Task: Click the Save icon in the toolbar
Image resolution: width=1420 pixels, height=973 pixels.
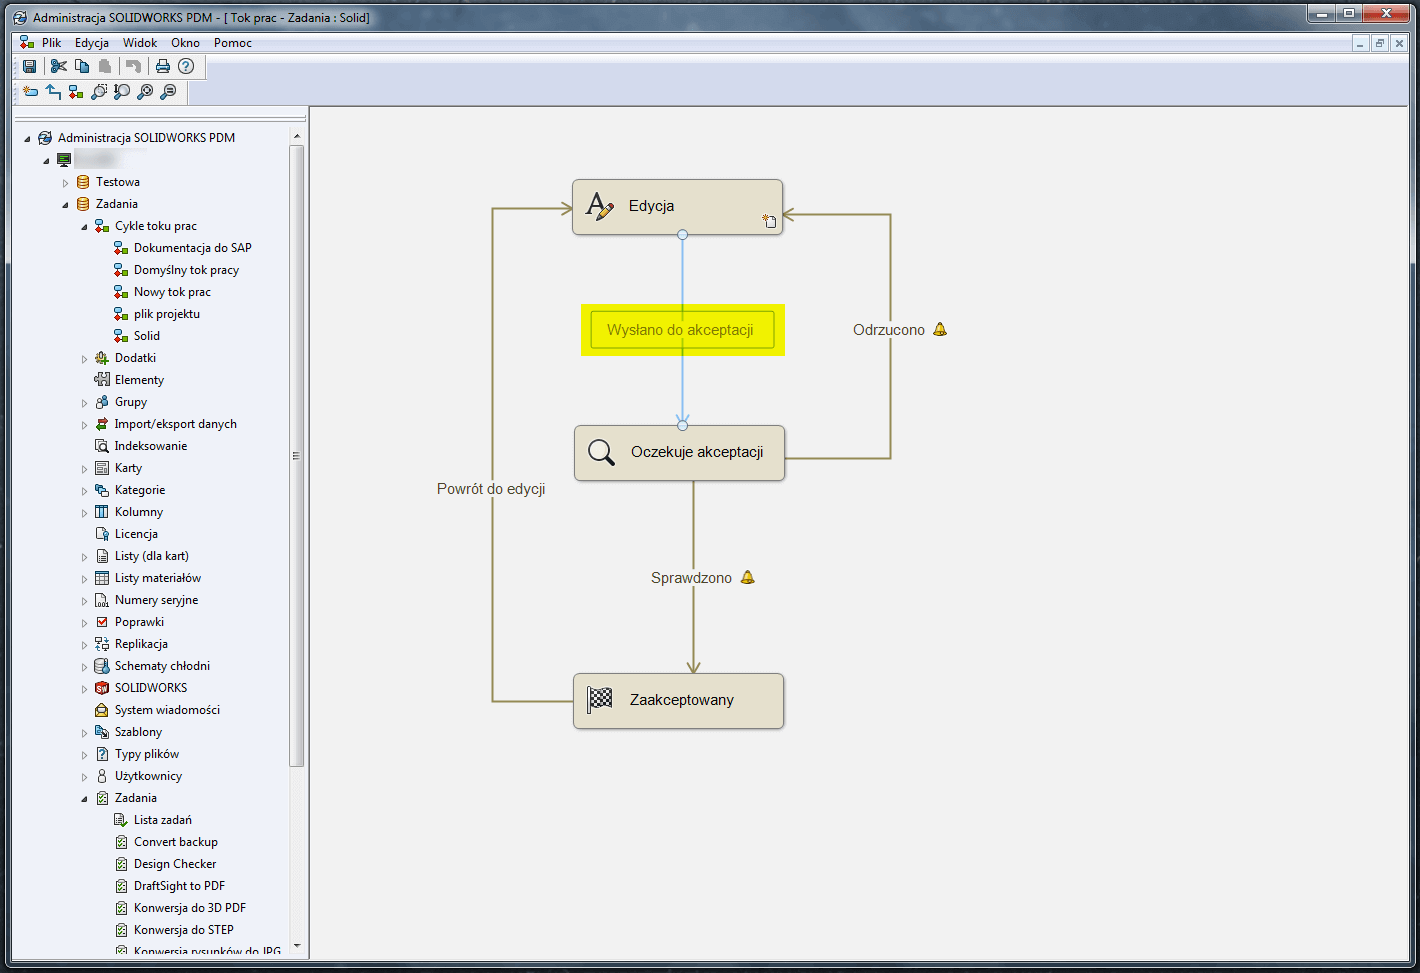Action: [29, 66]
